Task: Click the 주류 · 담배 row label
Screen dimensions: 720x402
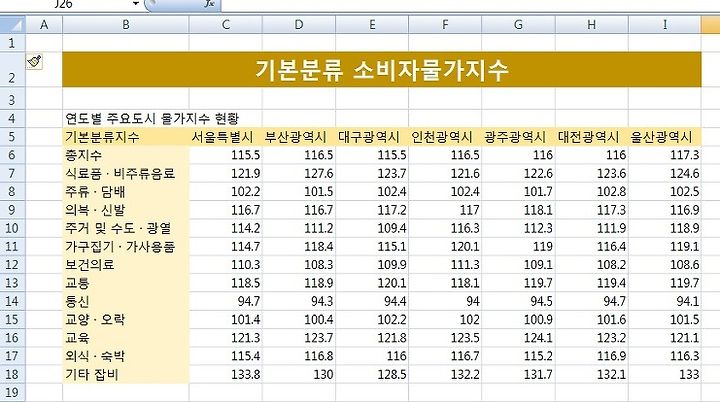Action: (126, 192)
